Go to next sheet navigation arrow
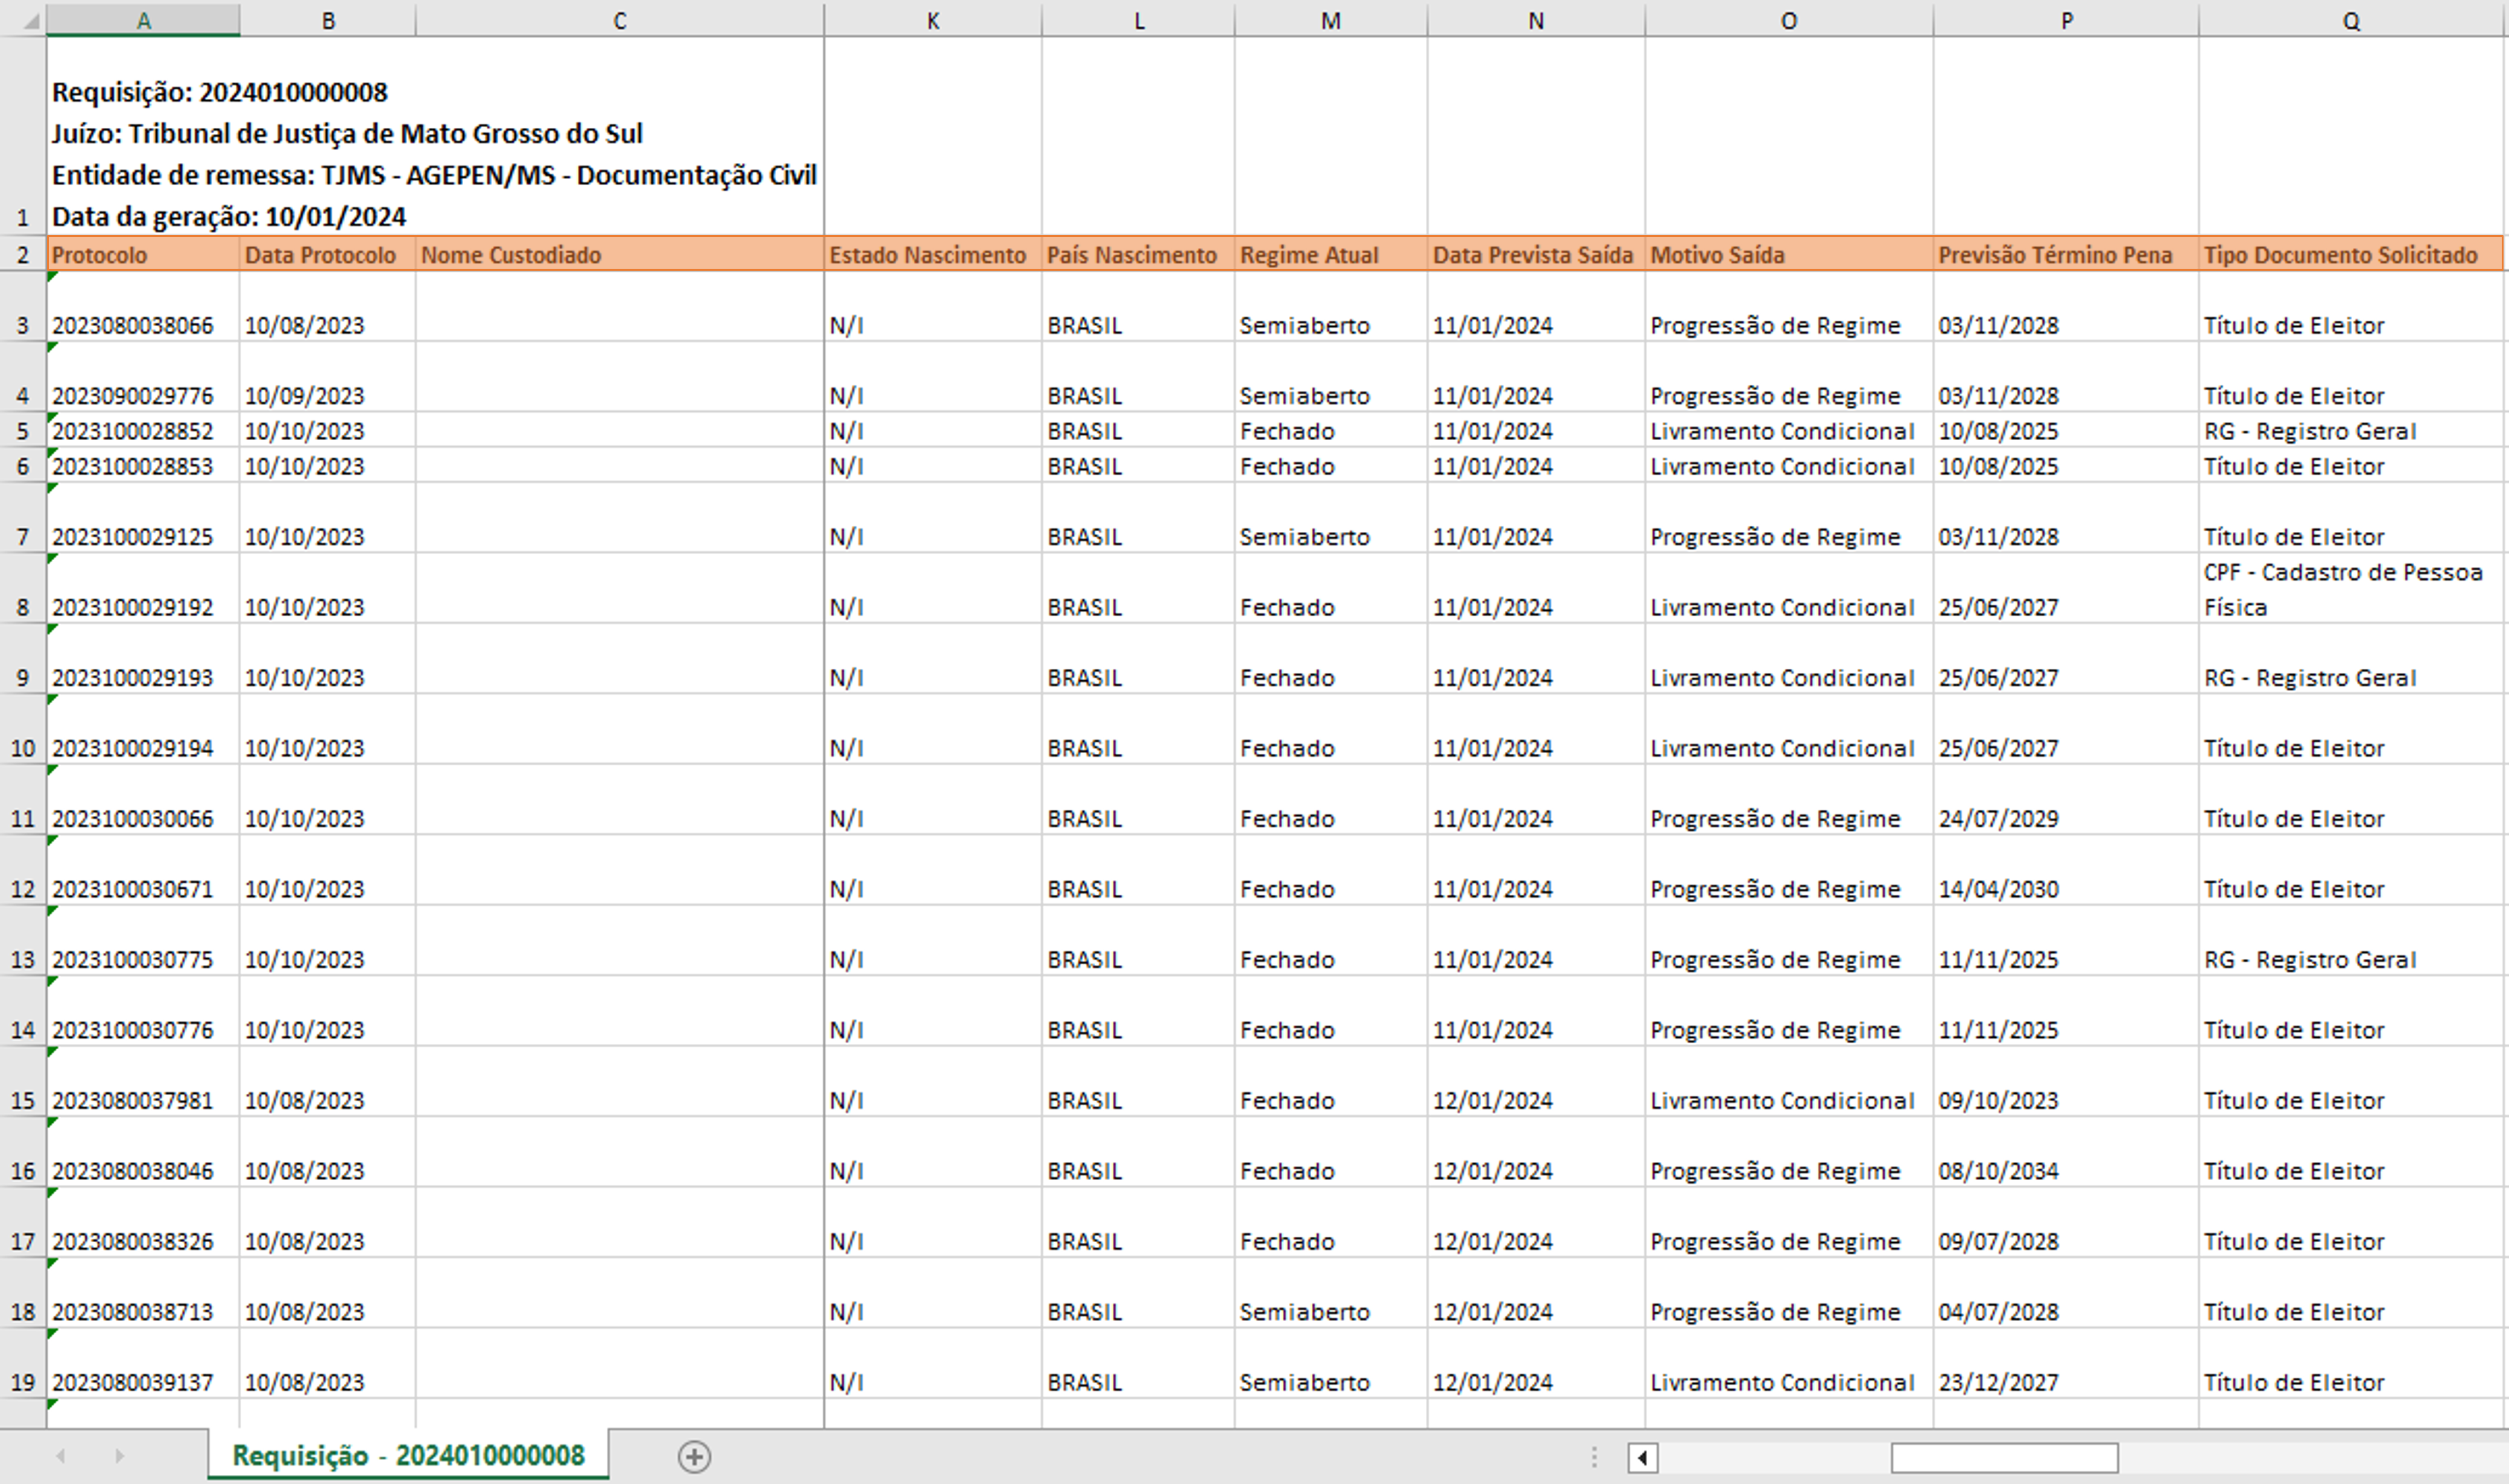The height and width of the screenshot is (1484, 2509). (120, 1456)
